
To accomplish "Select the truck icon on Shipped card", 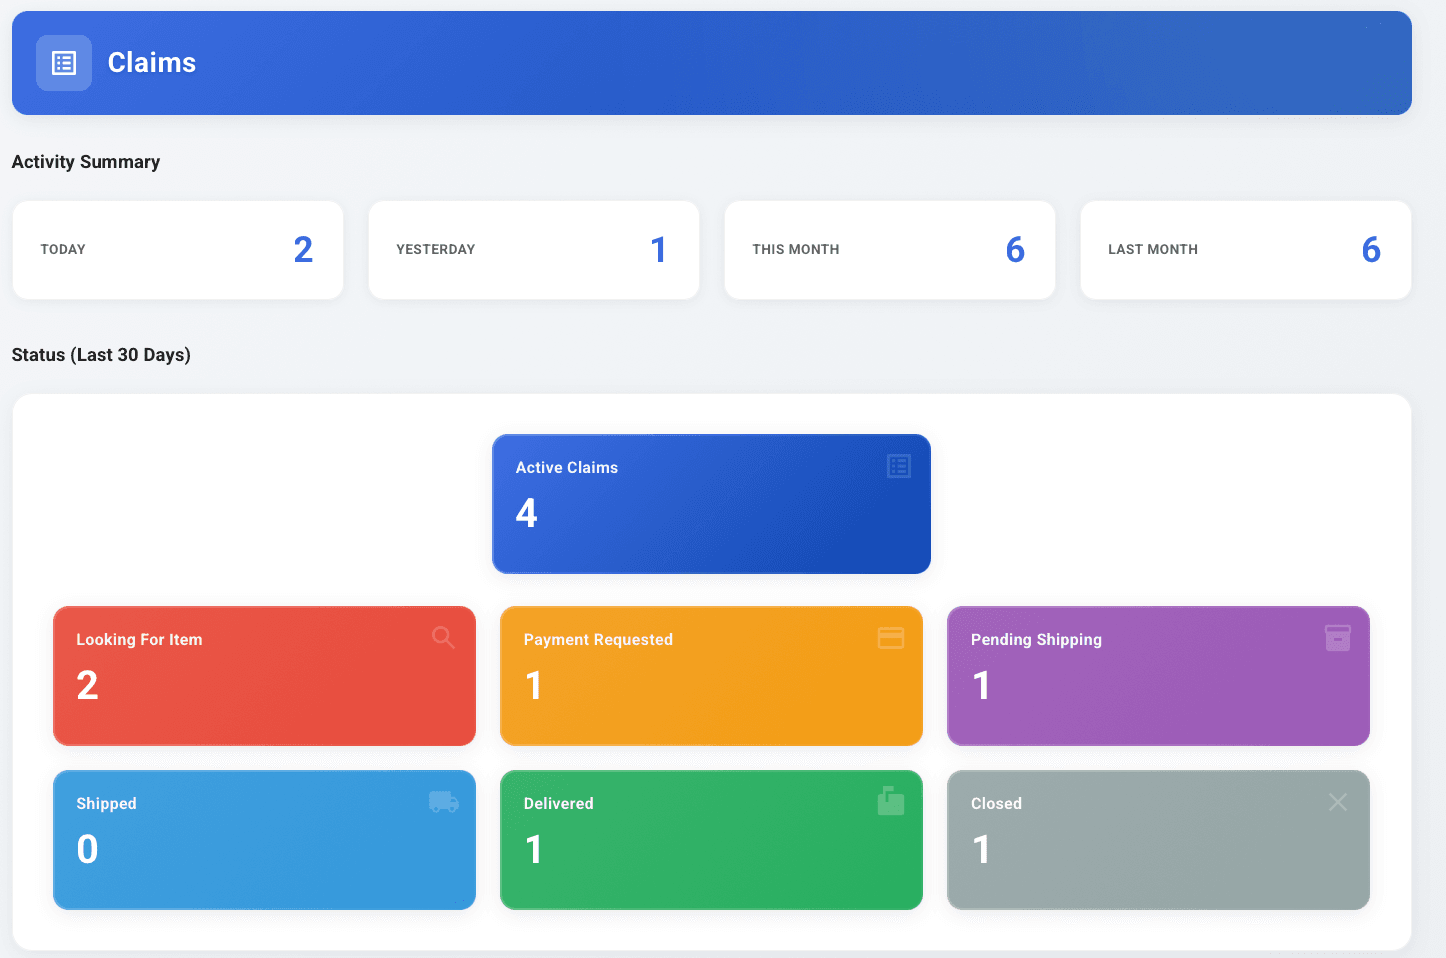I will [x=444, y=801].
